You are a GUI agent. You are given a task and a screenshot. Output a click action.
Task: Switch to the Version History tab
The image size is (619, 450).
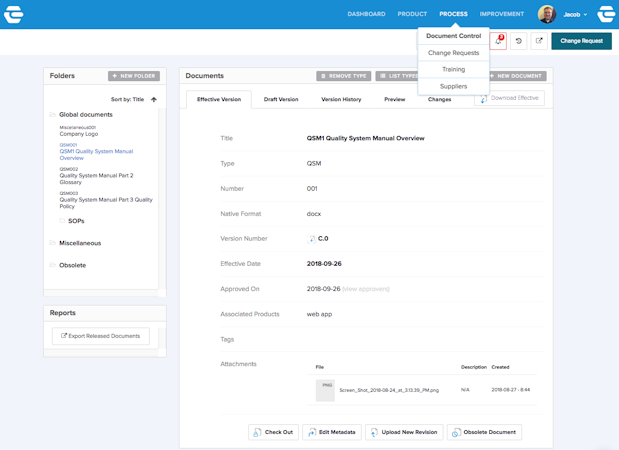[x=341, y=99]
